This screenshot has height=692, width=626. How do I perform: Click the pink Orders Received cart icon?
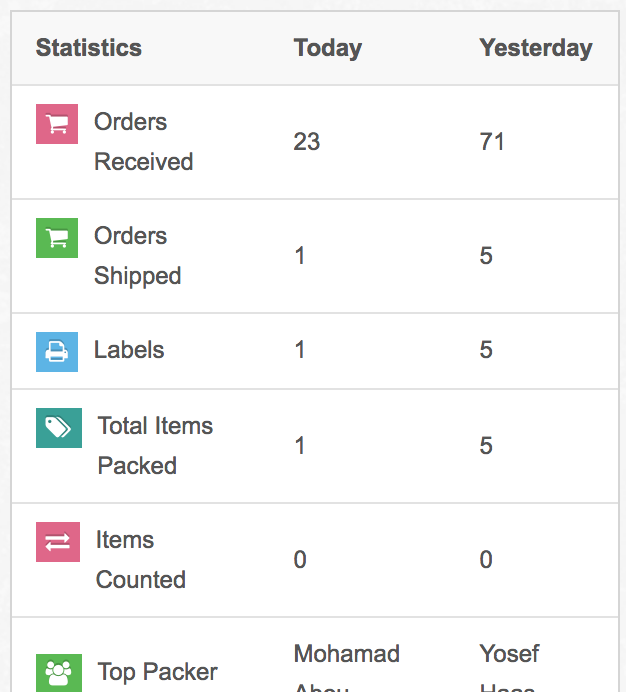[57, 124]
